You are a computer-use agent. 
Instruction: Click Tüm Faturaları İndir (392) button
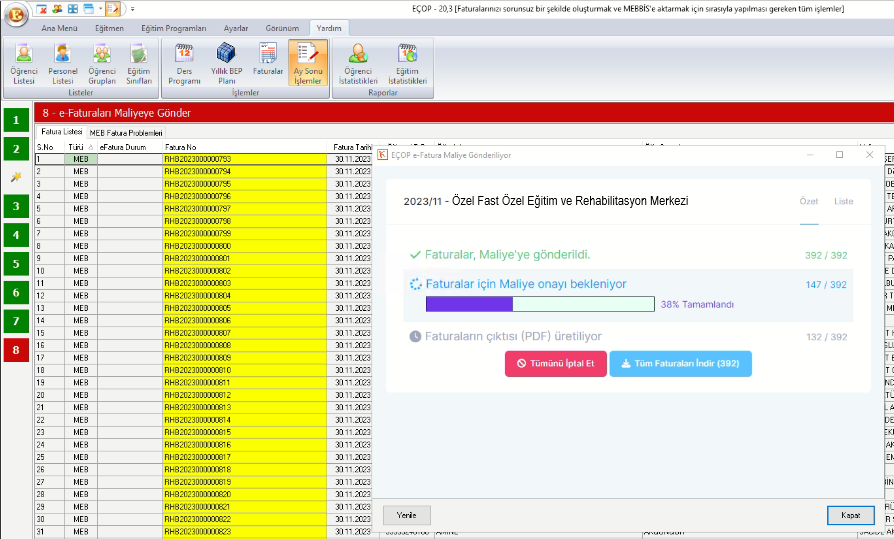pos(680,363)
